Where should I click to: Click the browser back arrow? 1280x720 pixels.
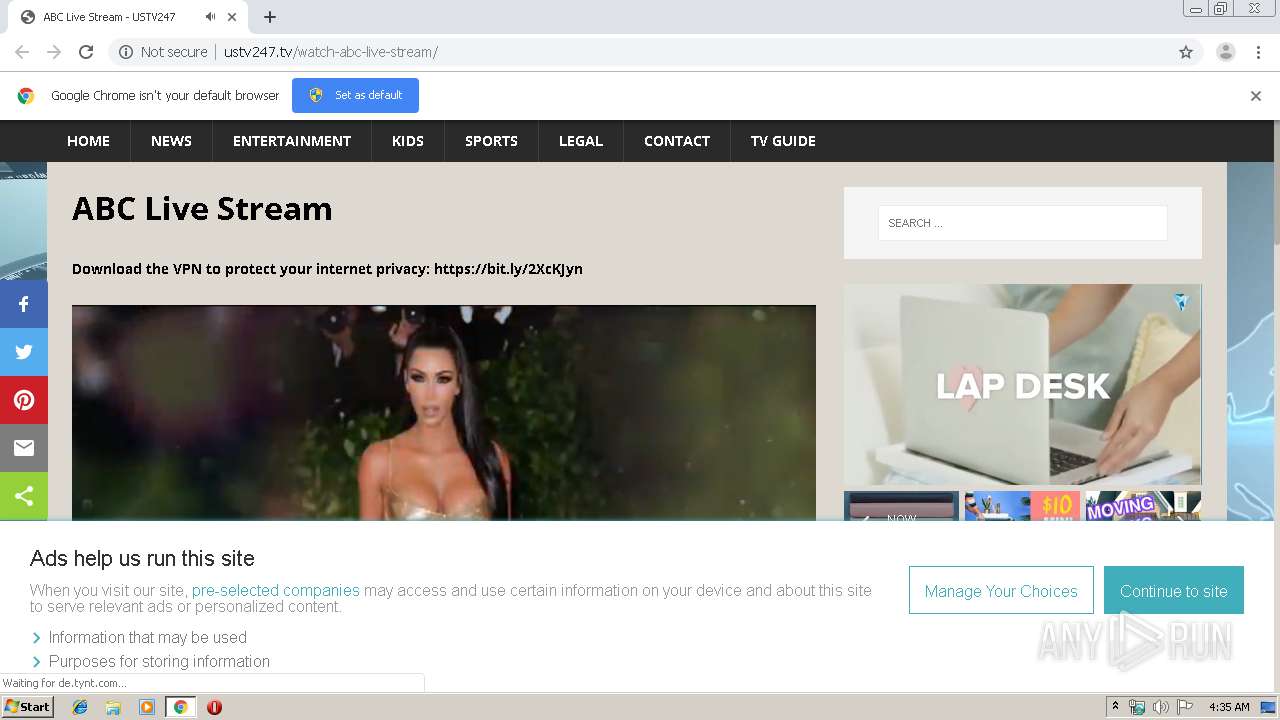coord(22,52)
